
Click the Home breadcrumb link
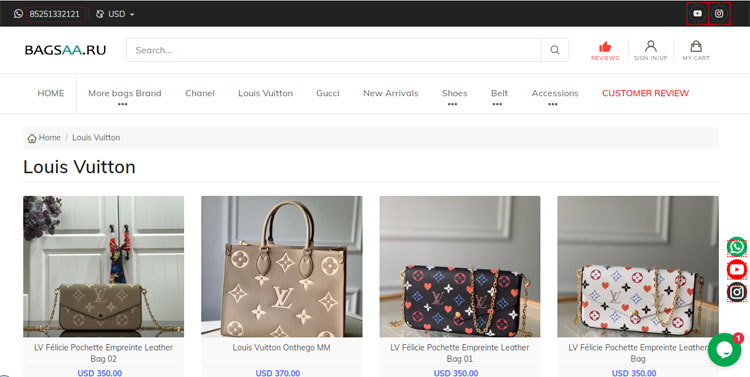[x=50, y=137]
